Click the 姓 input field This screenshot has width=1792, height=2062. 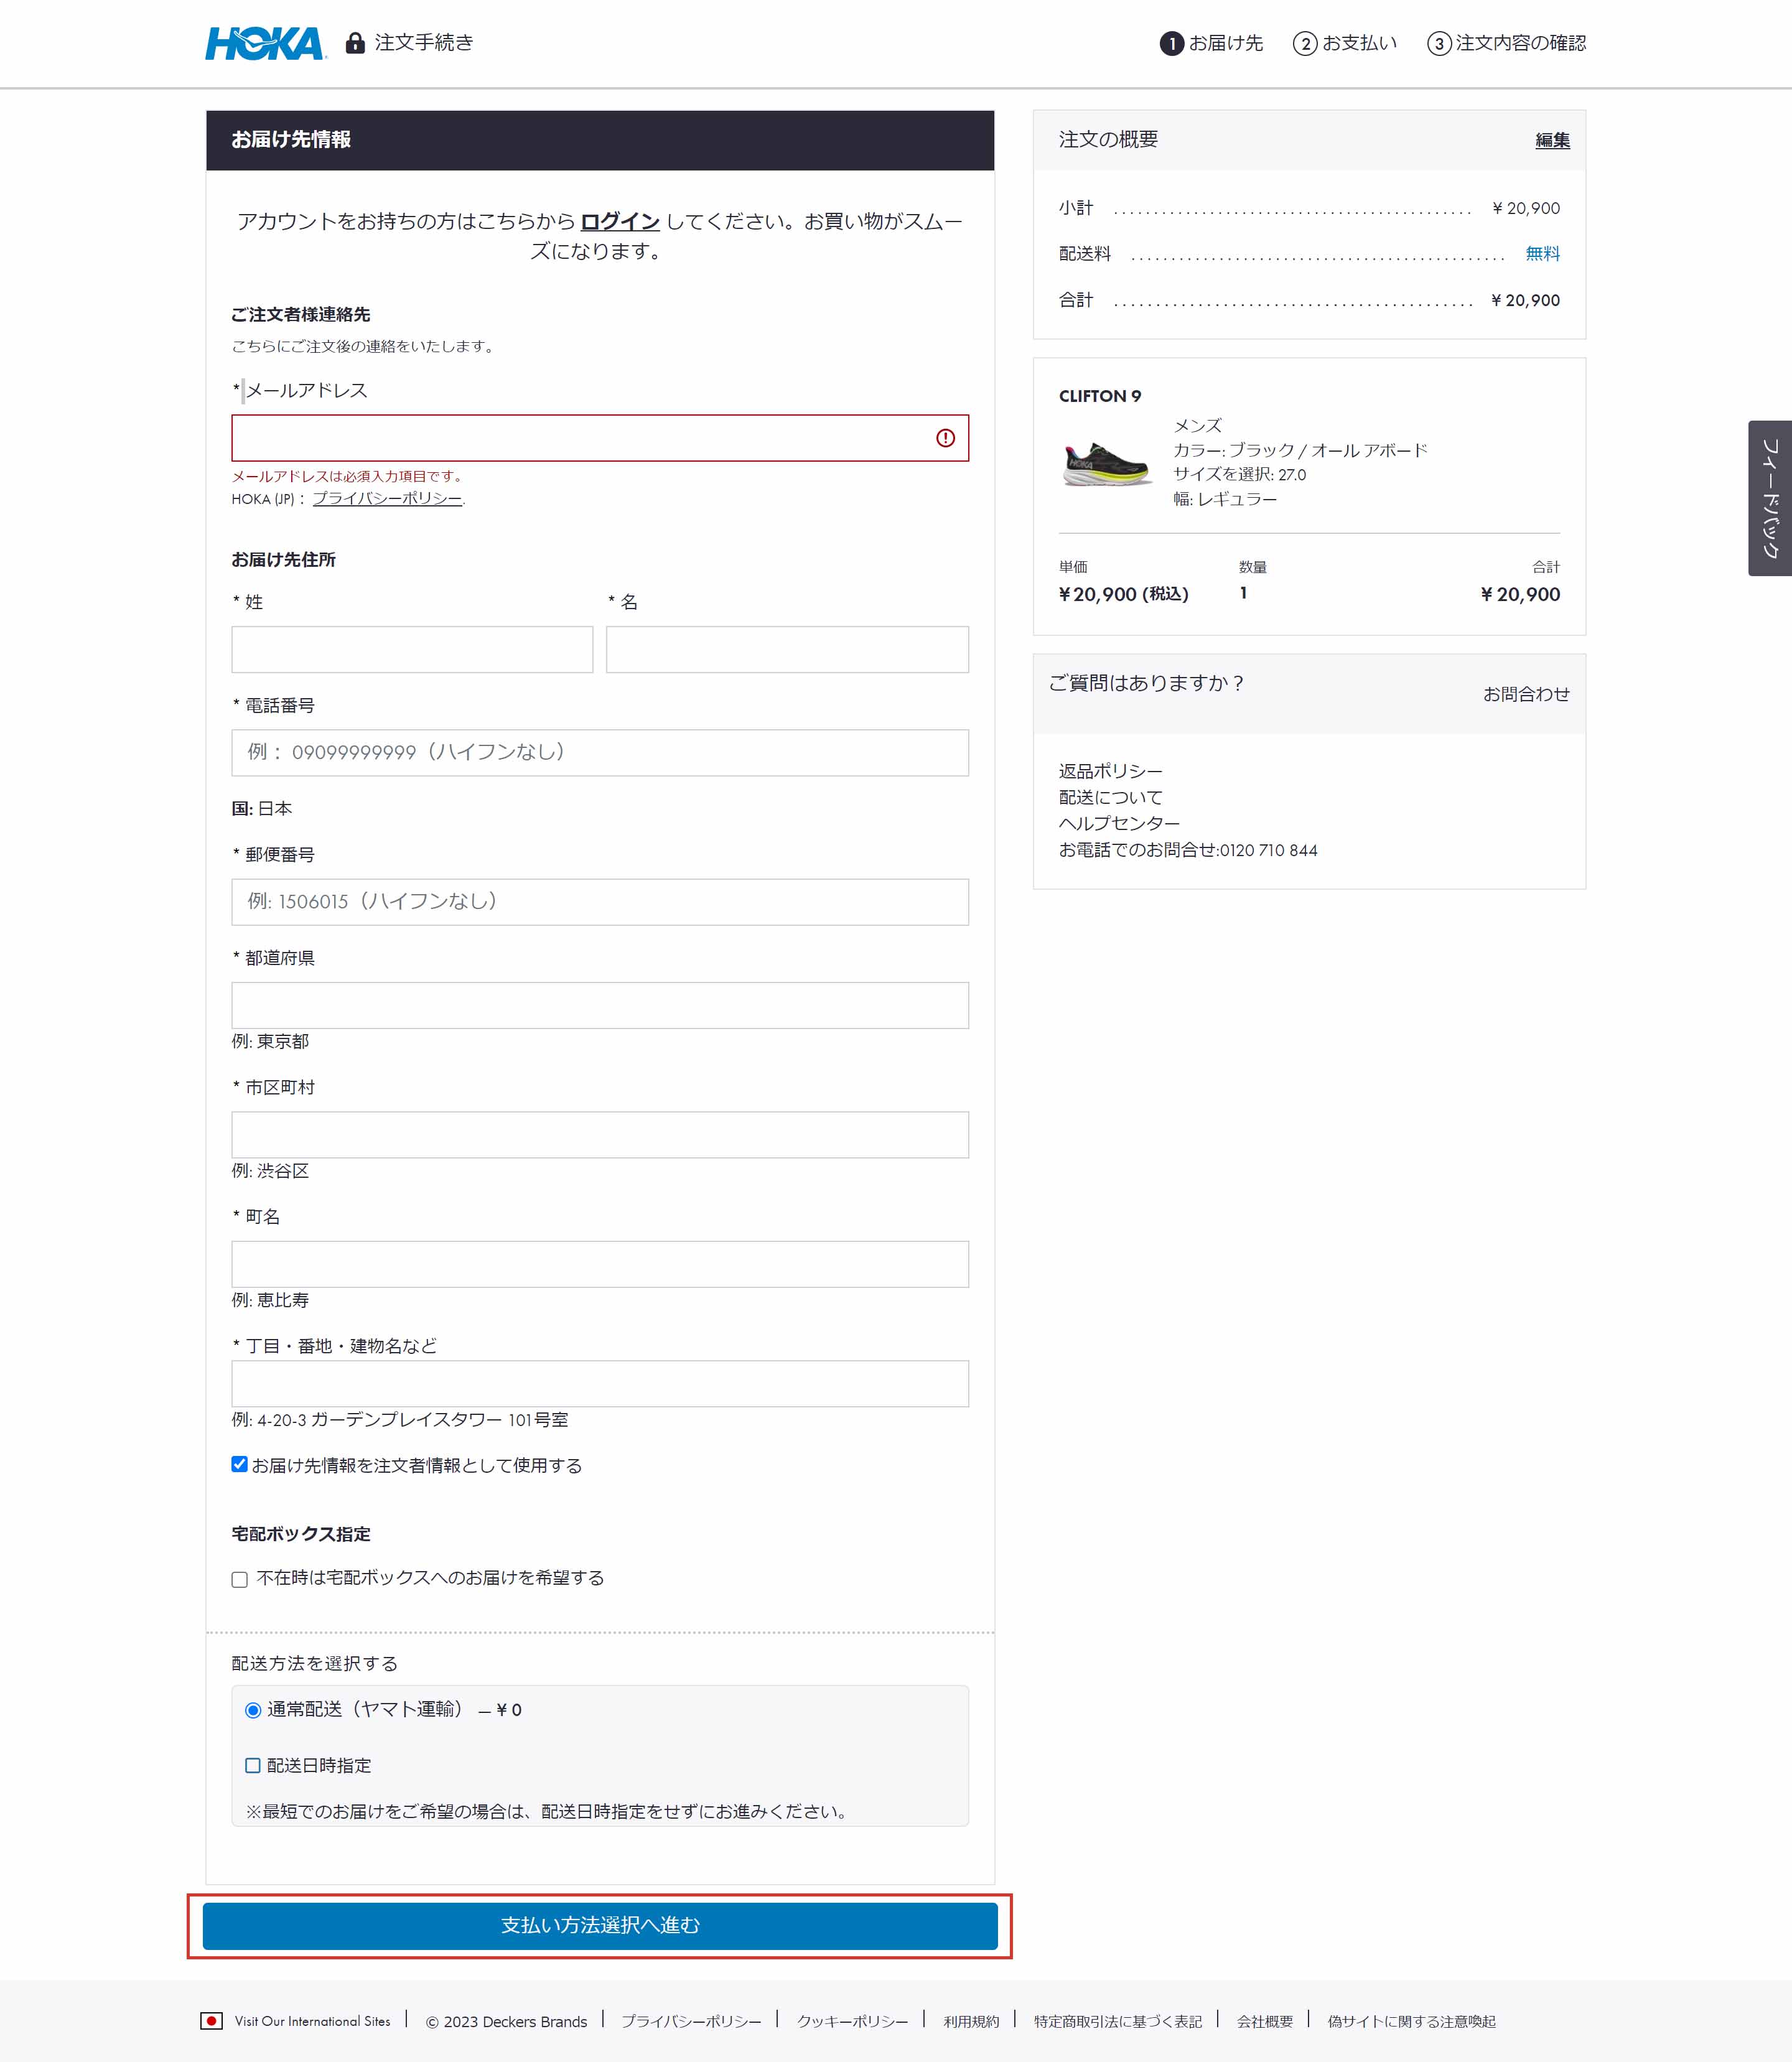(x=412, y=650)
